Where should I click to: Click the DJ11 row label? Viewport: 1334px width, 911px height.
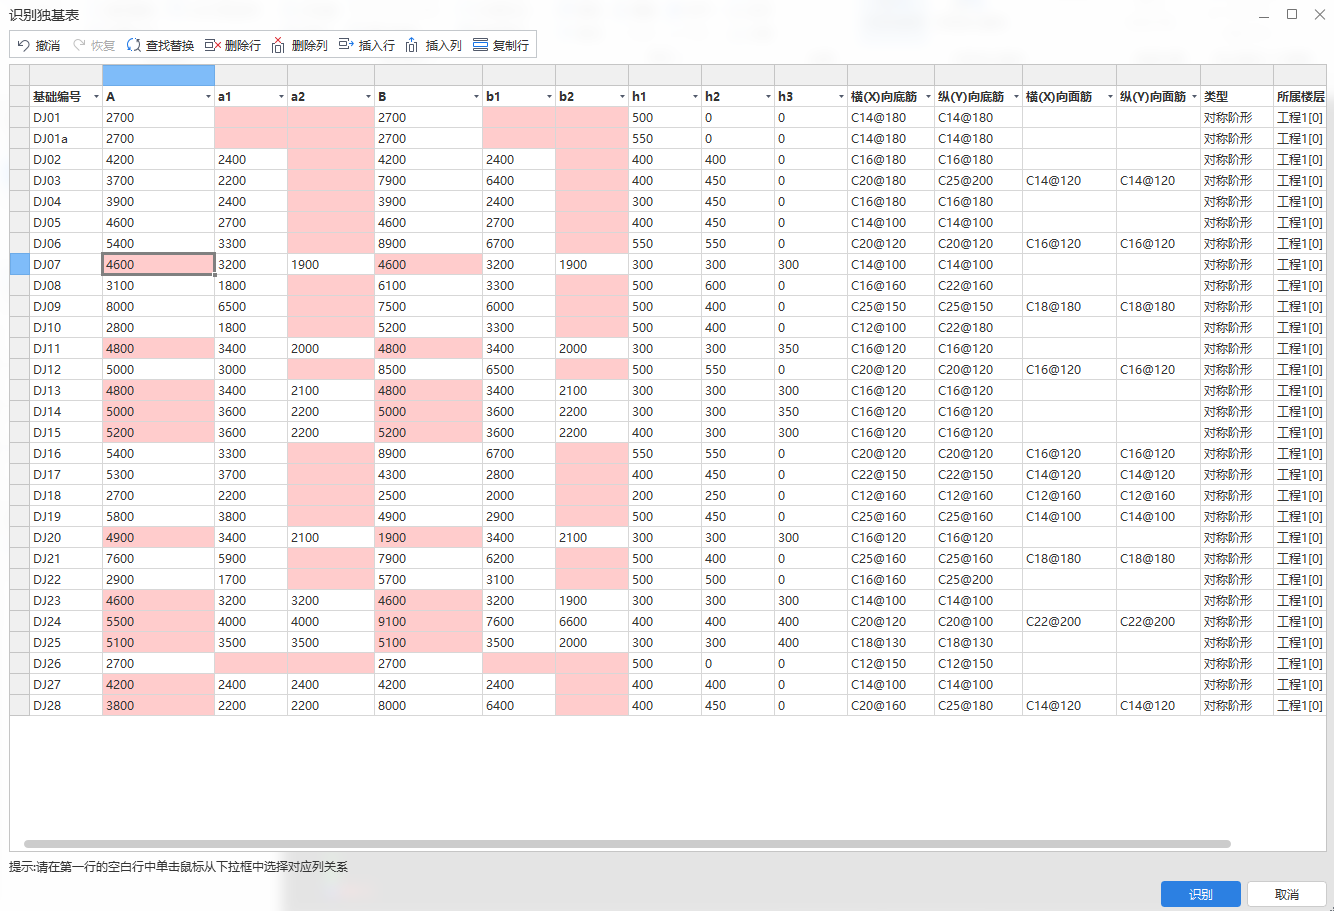pos(66,349)
